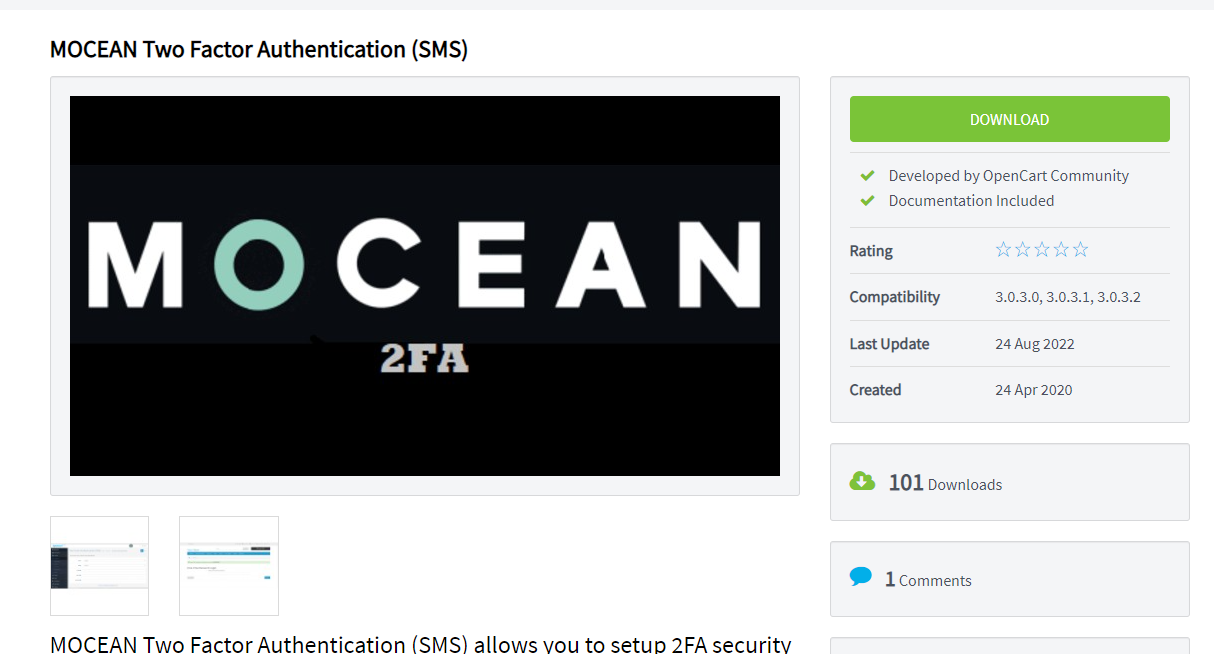Click the MOCEAN Two Factor Authentication title
The image size is (1214, 654).
coord(258,49)
